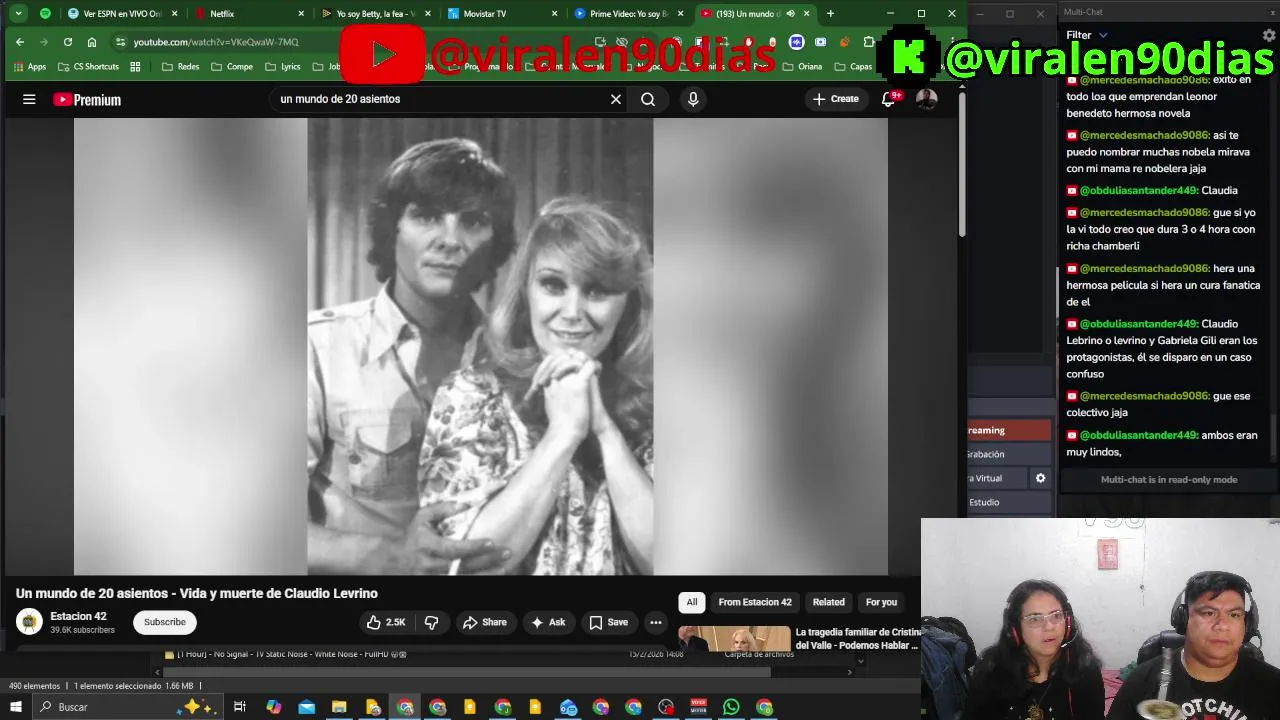The image size is (1280, 720).
Task: Open La tragedia familiar de Cristina title
Action: click(857, 639)
